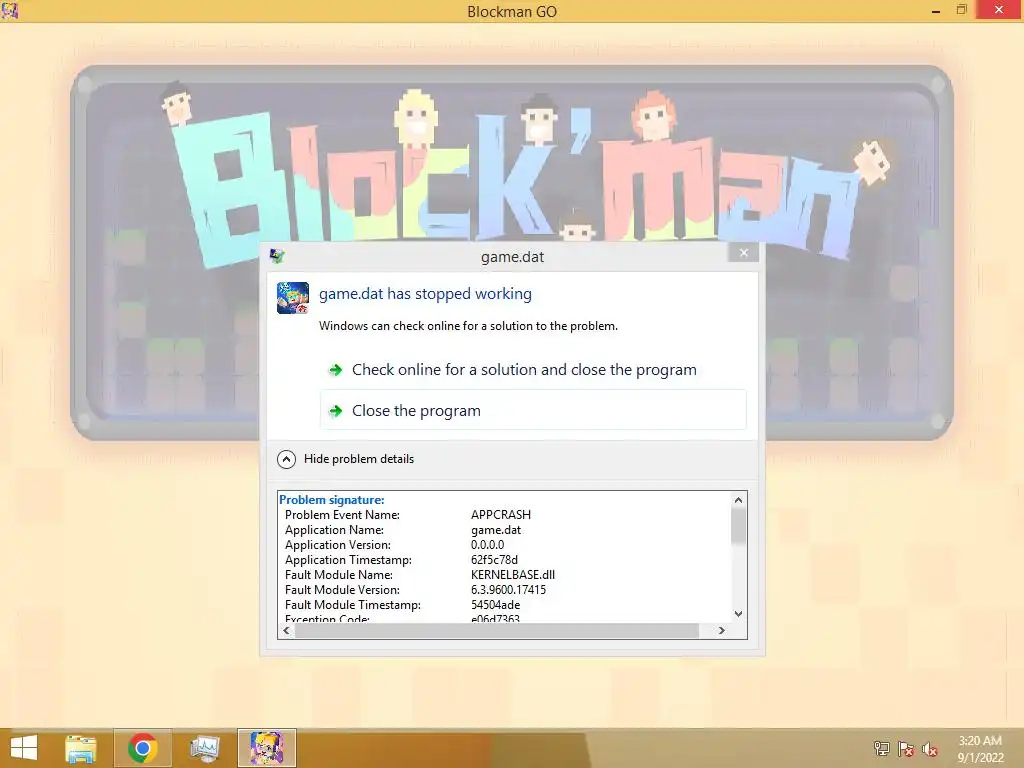1024x768 pixels.
Task: Restore down the Blockman GO window
Action: 962,10
